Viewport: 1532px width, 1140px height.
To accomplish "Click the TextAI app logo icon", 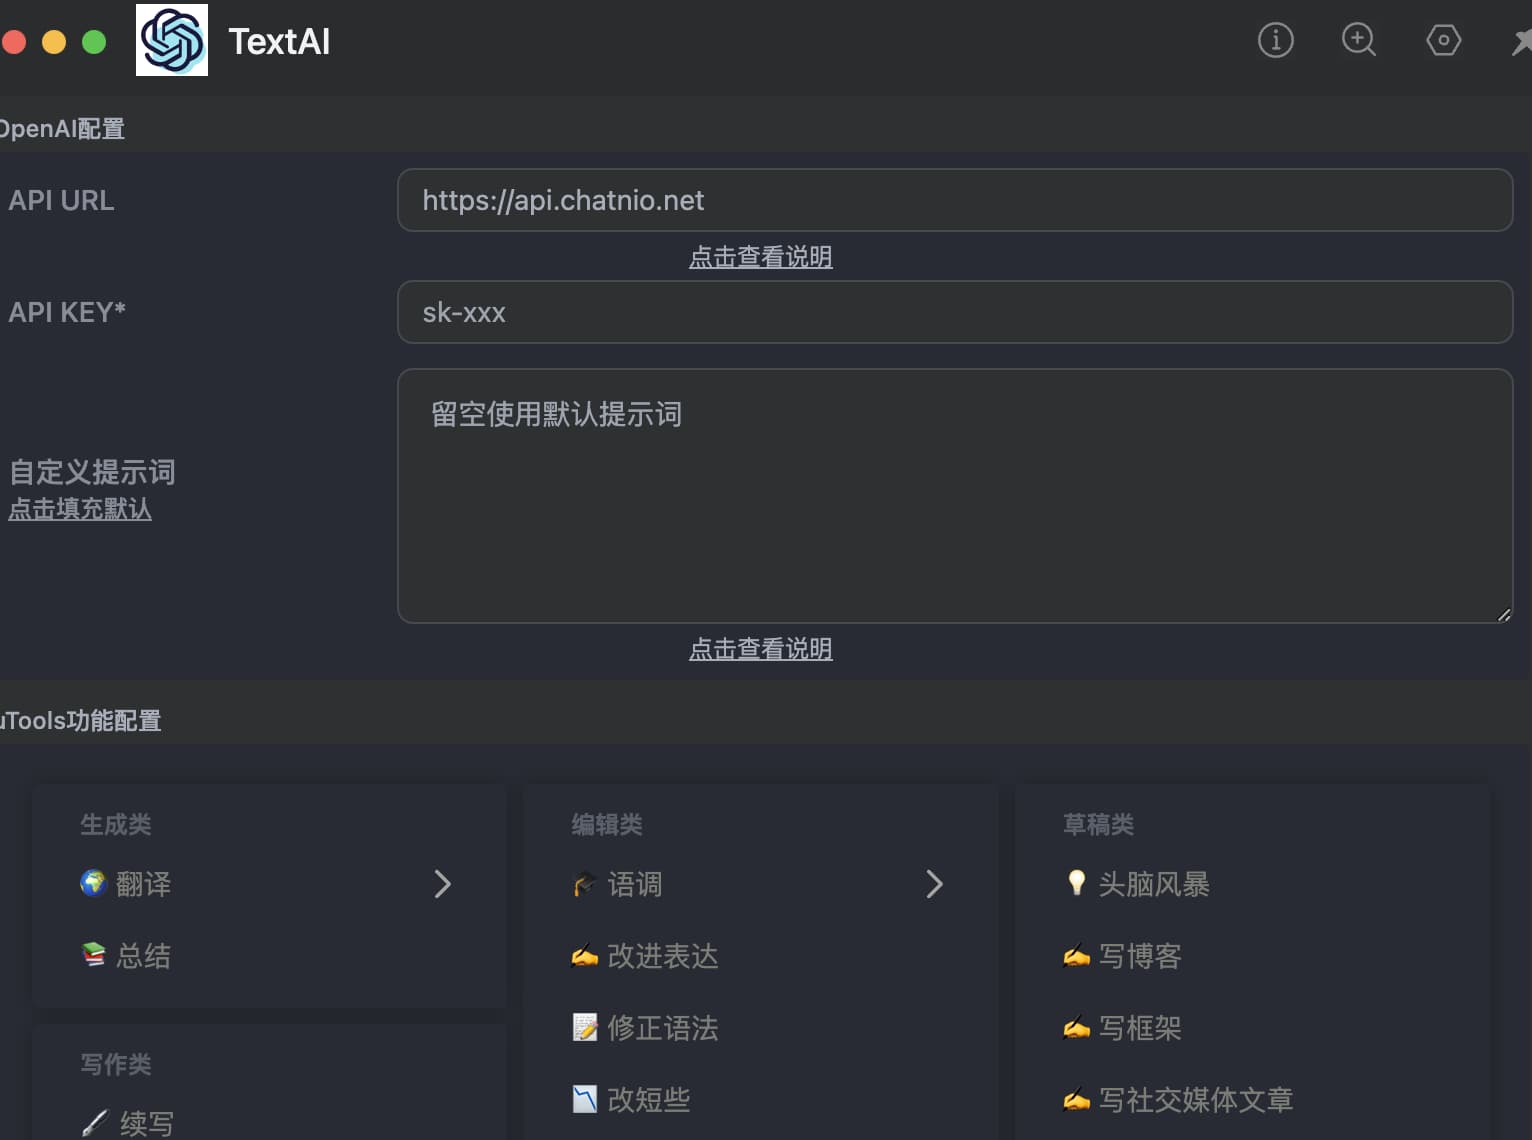I will tap(172, 40).
